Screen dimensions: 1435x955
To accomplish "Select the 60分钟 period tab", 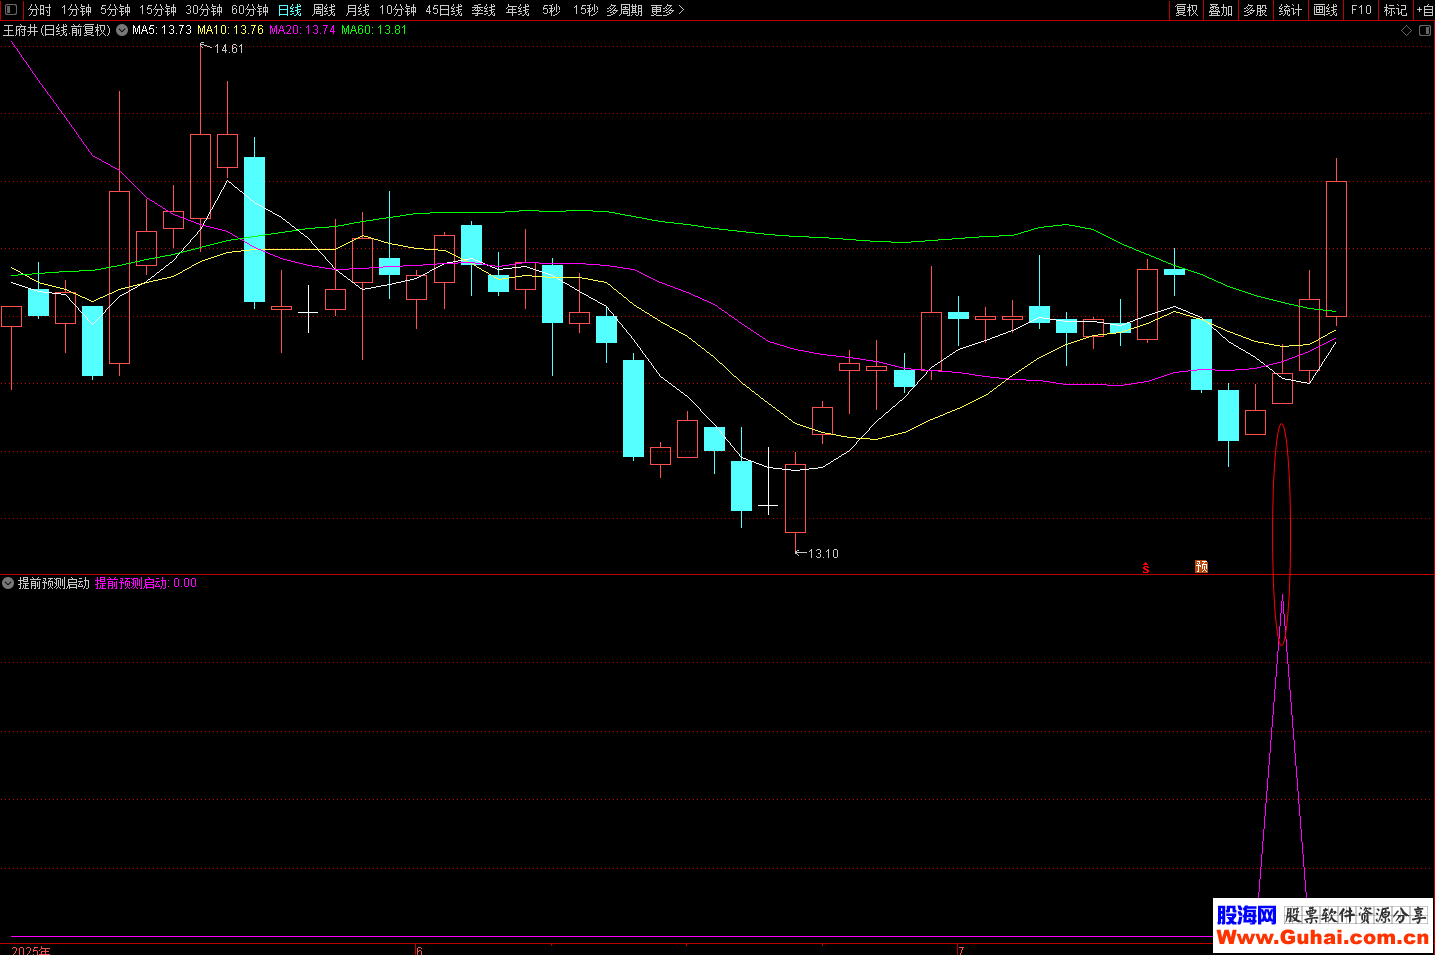I will click(x=250, y=10).
